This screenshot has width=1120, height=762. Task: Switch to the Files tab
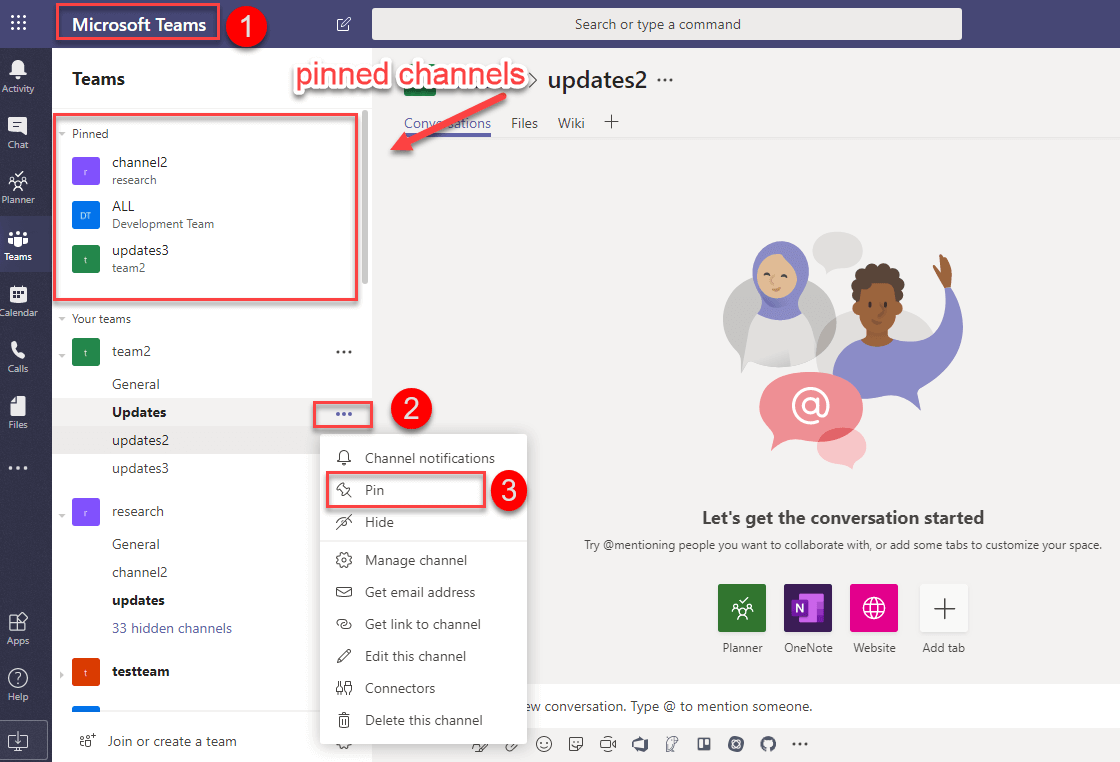pyautogui.click(x=524, y=123)
